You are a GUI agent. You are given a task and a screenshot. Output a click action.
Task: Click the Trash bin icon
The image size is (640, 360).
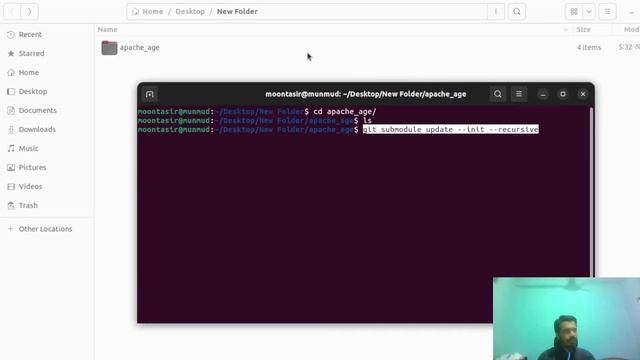(x=11, y=205)
